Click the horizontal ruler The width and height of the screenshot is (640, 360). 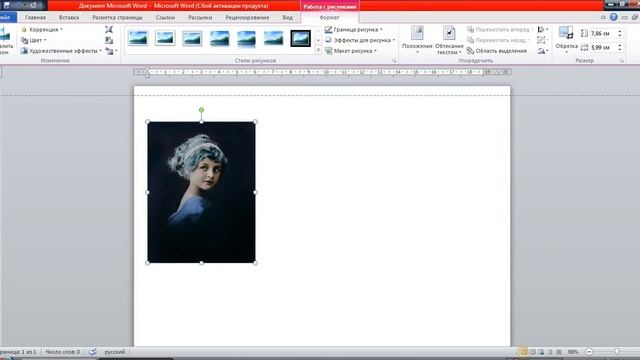coord(322,72)
